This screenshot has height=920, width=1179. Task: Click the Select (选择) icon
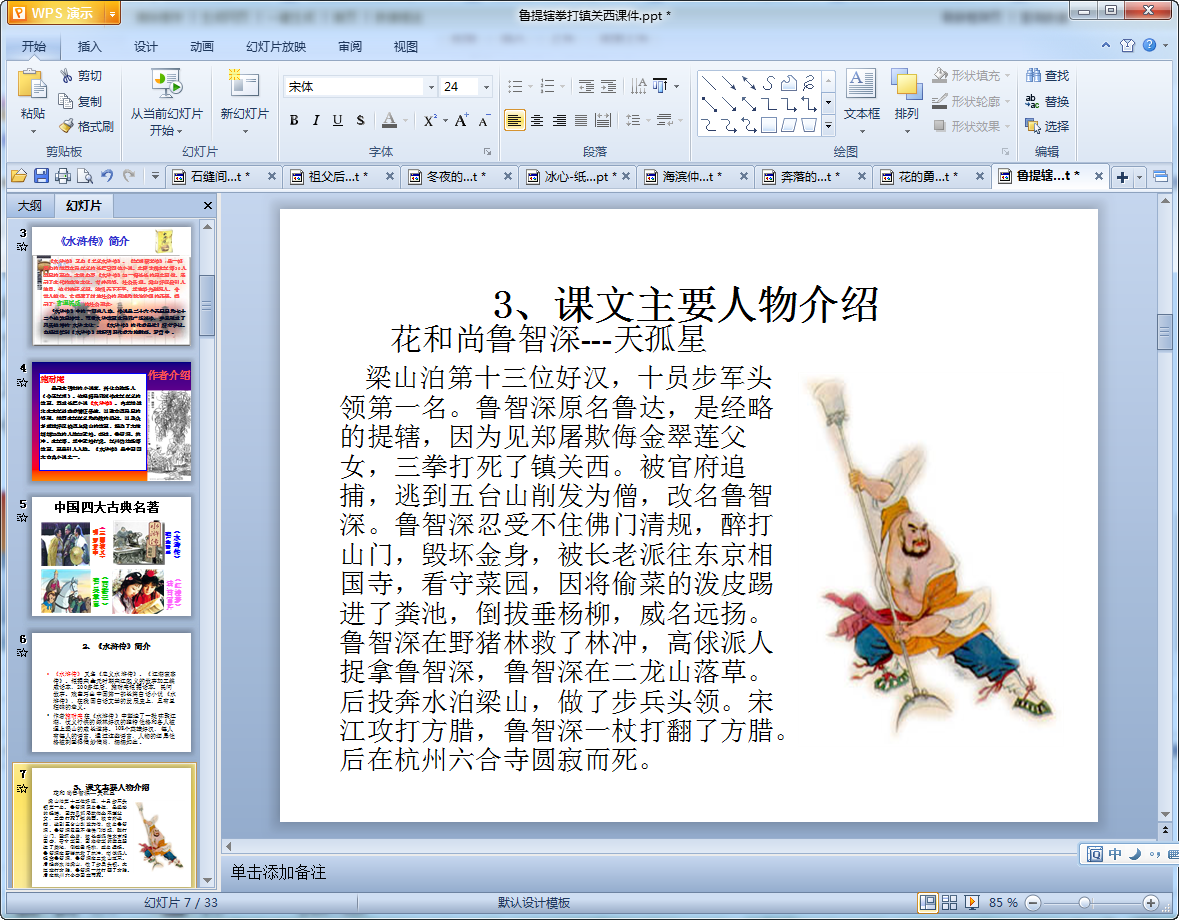point(1034,126)
